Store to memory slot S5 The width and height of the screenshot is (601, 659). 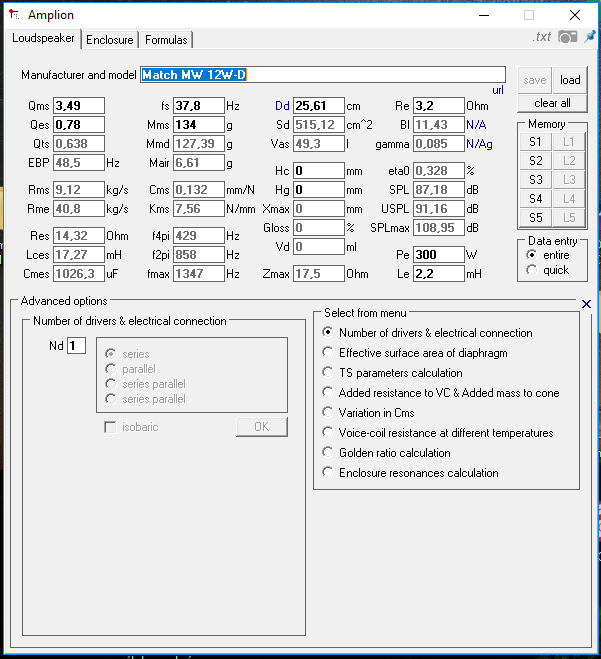click(535, 218)
